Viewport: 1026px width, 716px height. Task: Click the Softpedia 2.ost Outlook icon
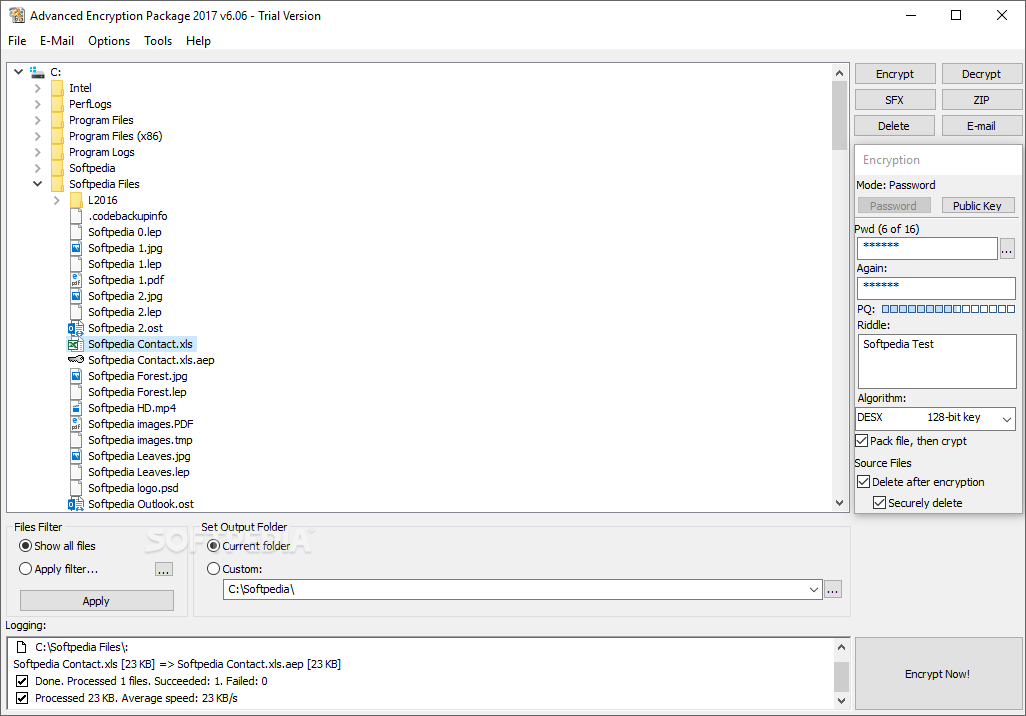tap(76, 328)
